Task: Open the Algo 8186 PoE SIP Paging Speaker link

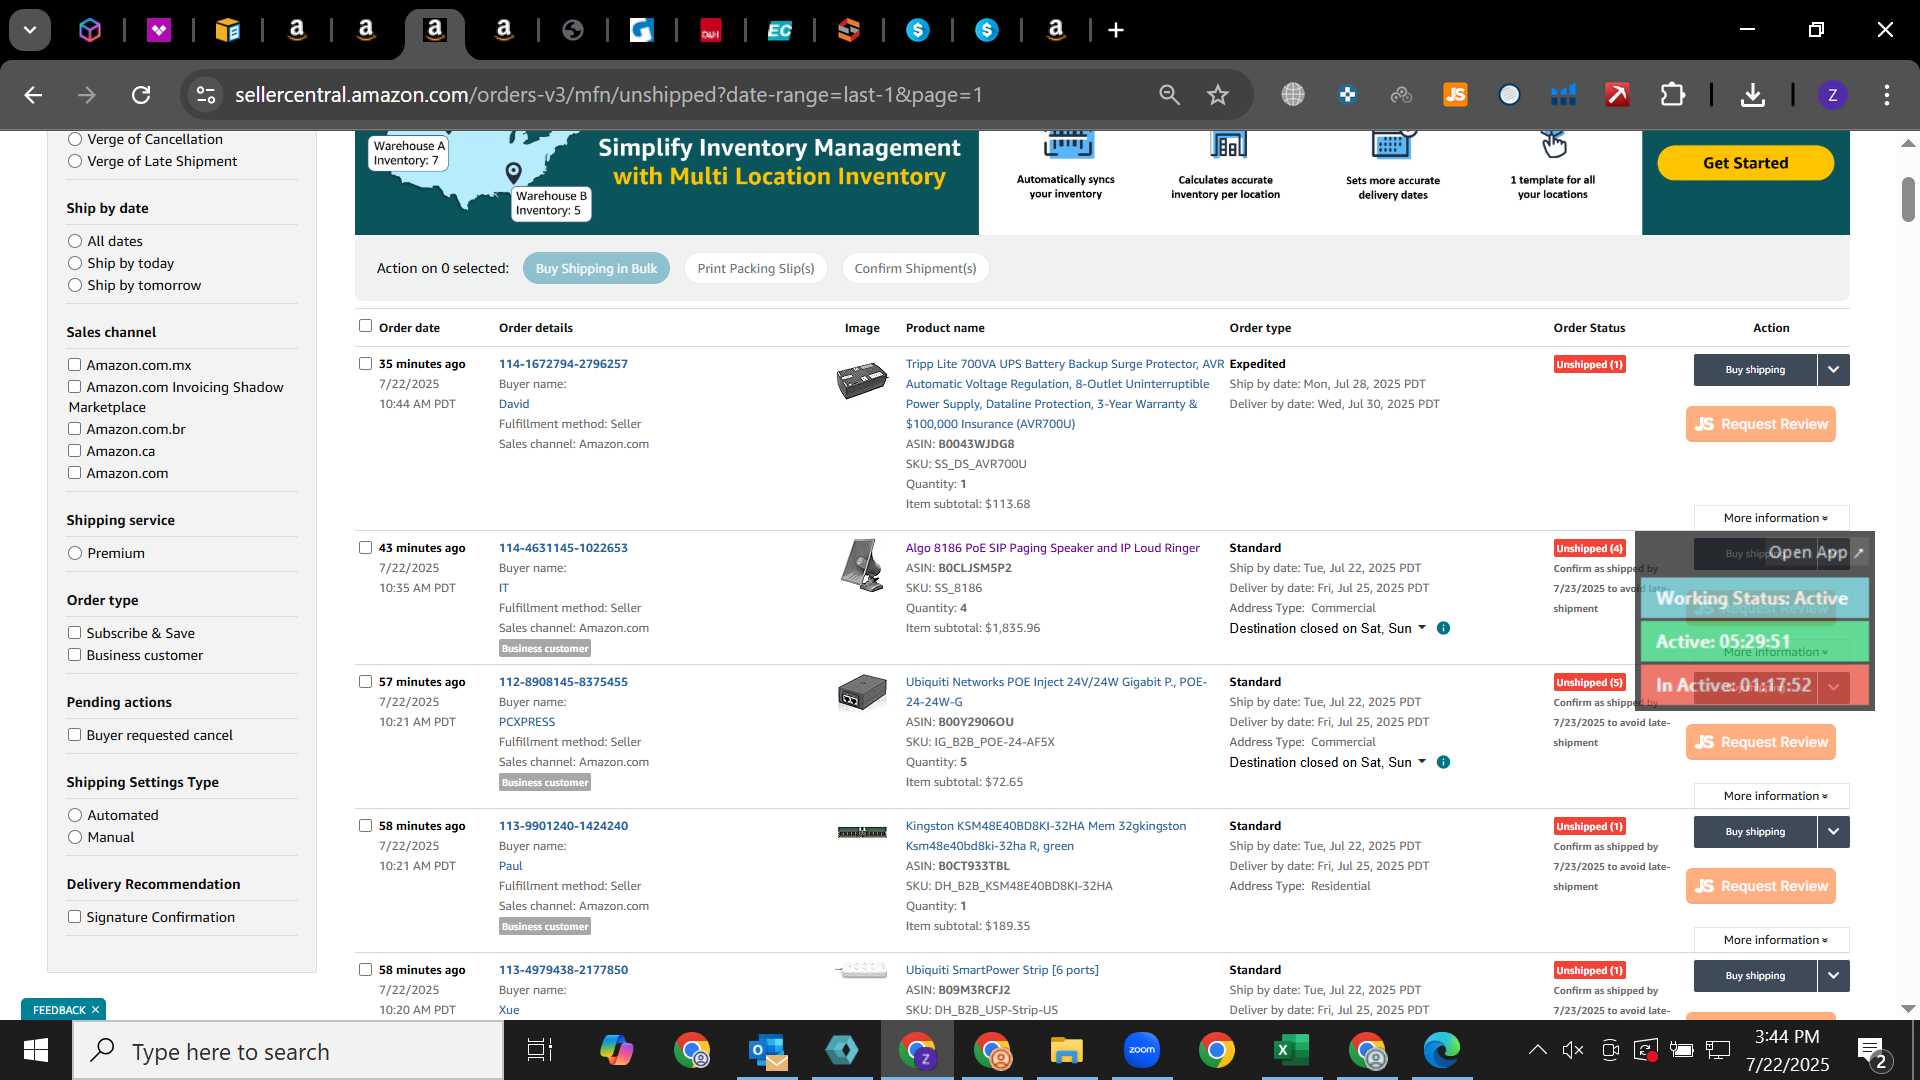Action: 1052,548
